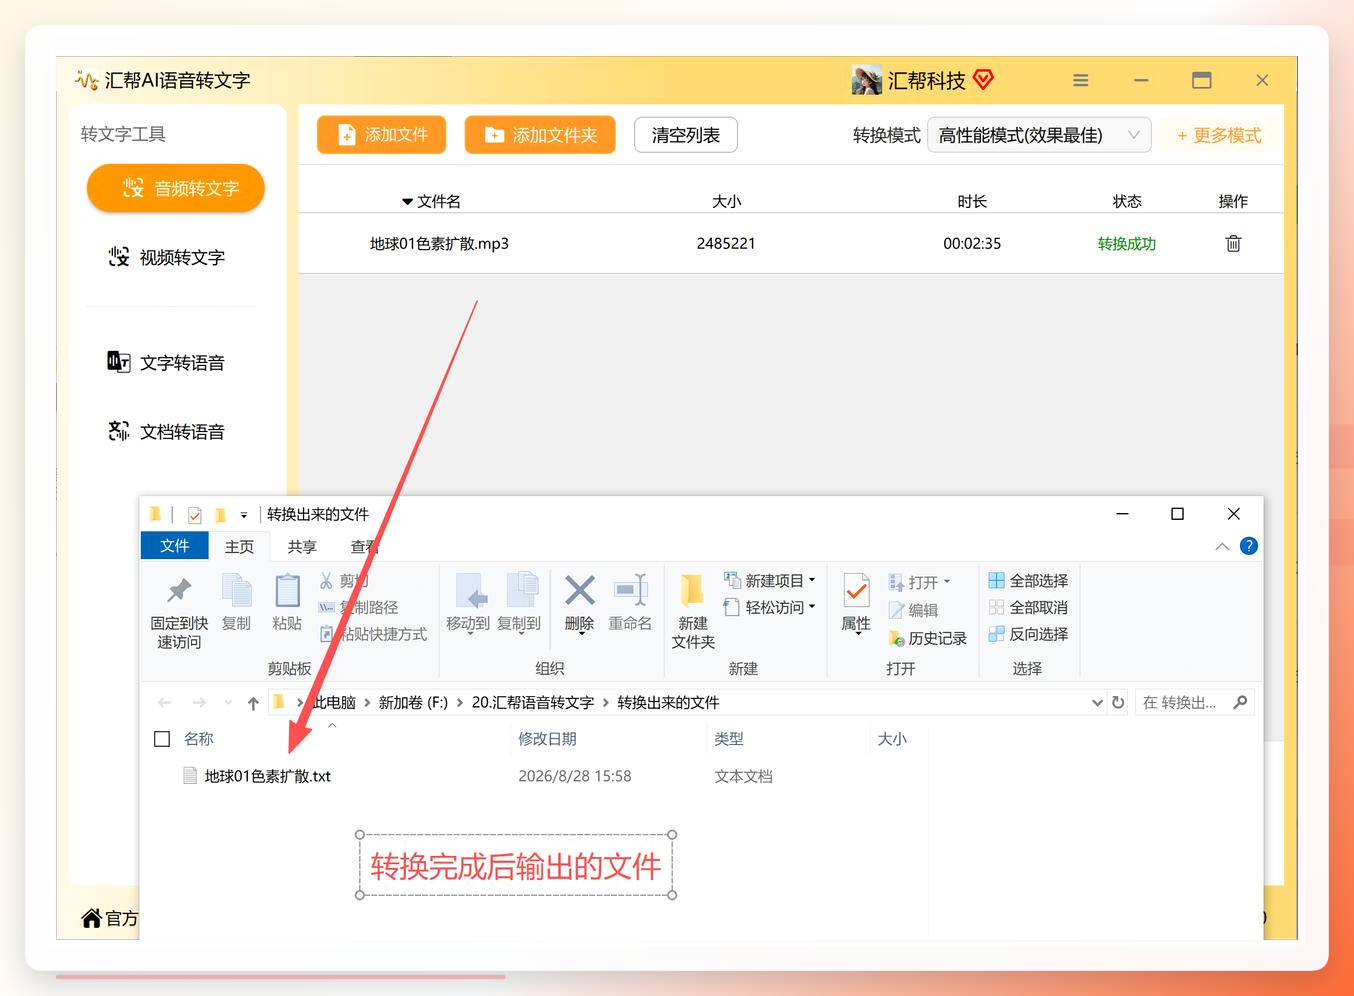
Task: Click 移动到 in the ribbon
Action: 468,603
